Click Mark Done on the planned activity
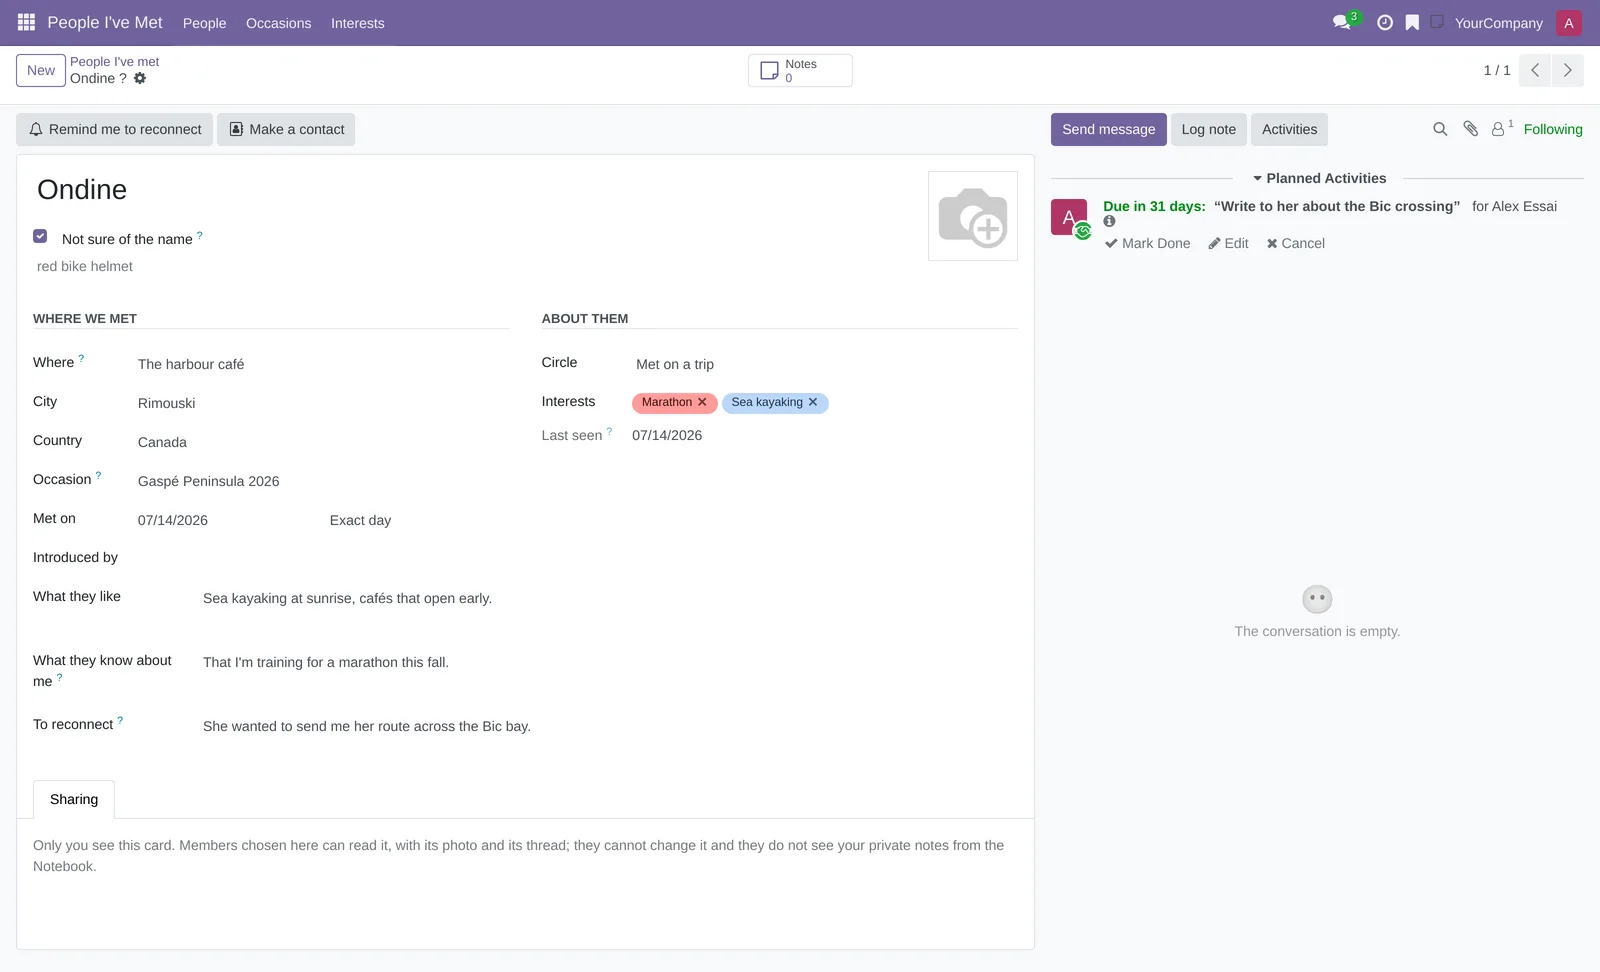This screenshot has height=972, width=1600. 1147,243
